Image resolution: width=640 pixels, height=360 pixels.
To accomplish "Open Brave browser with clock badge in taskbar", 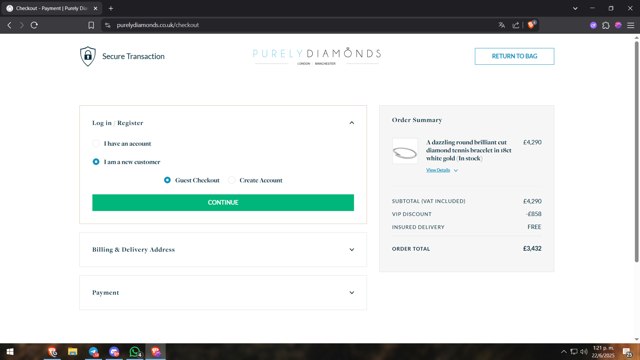I will click(52, 352).
